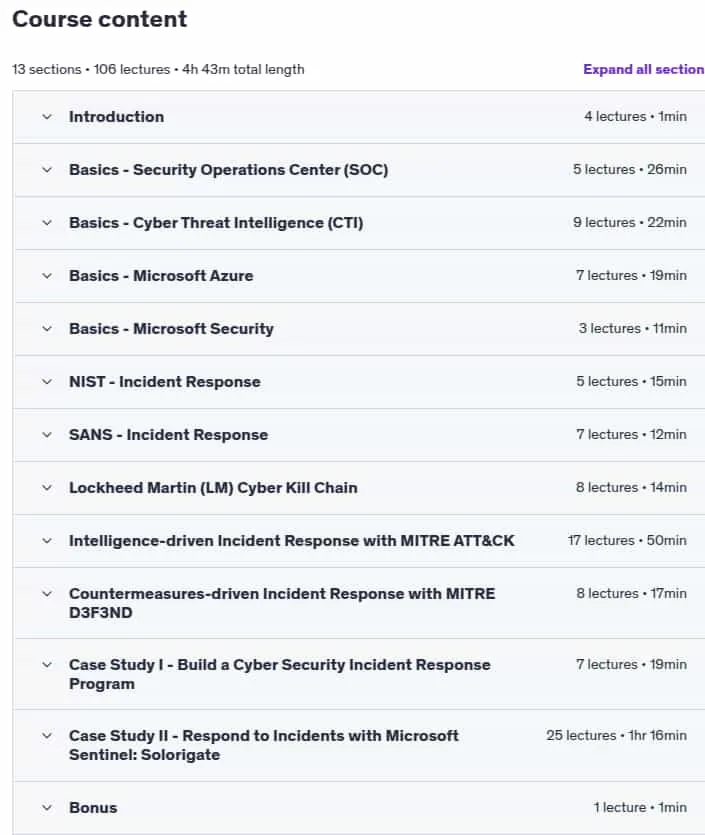Click chevron beside Basics - Microsoft Azure

click(47, 276)
